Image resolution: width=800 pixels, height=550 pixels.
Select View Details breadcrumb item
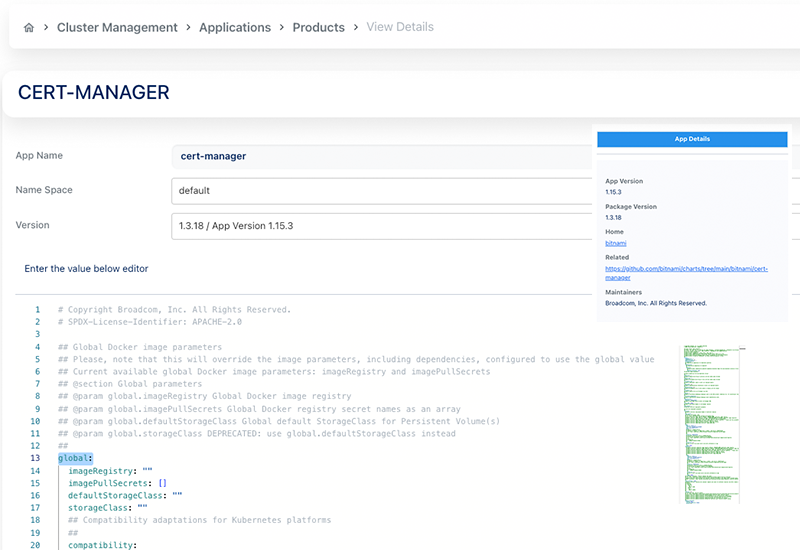point(400,27)
